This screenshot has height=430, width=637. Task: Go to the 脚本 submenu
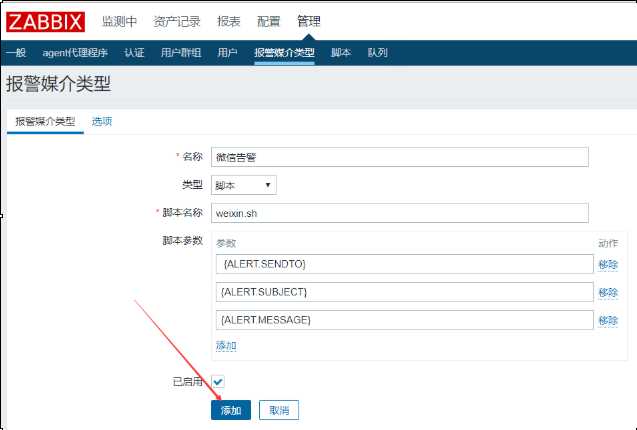341,52
